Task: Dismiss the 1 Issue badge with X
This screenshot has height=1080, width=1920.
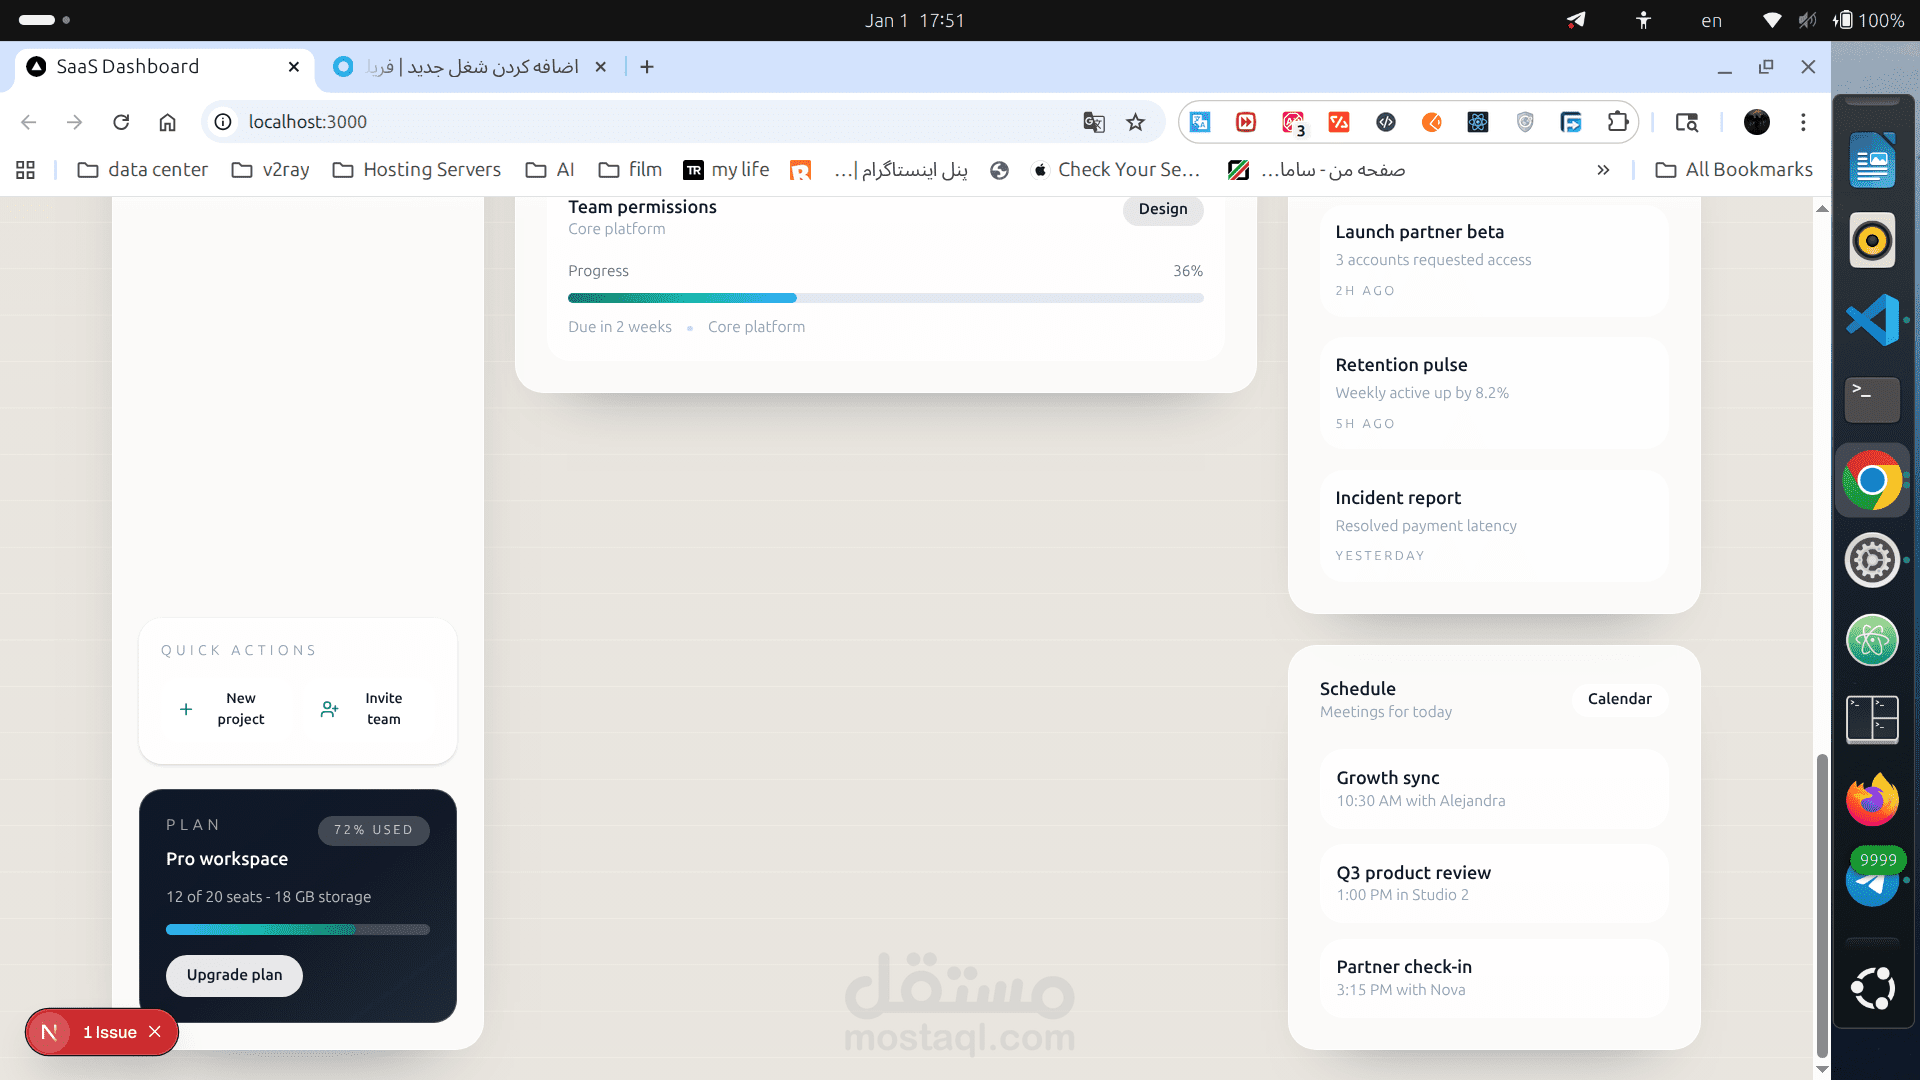Action: 155,1032
